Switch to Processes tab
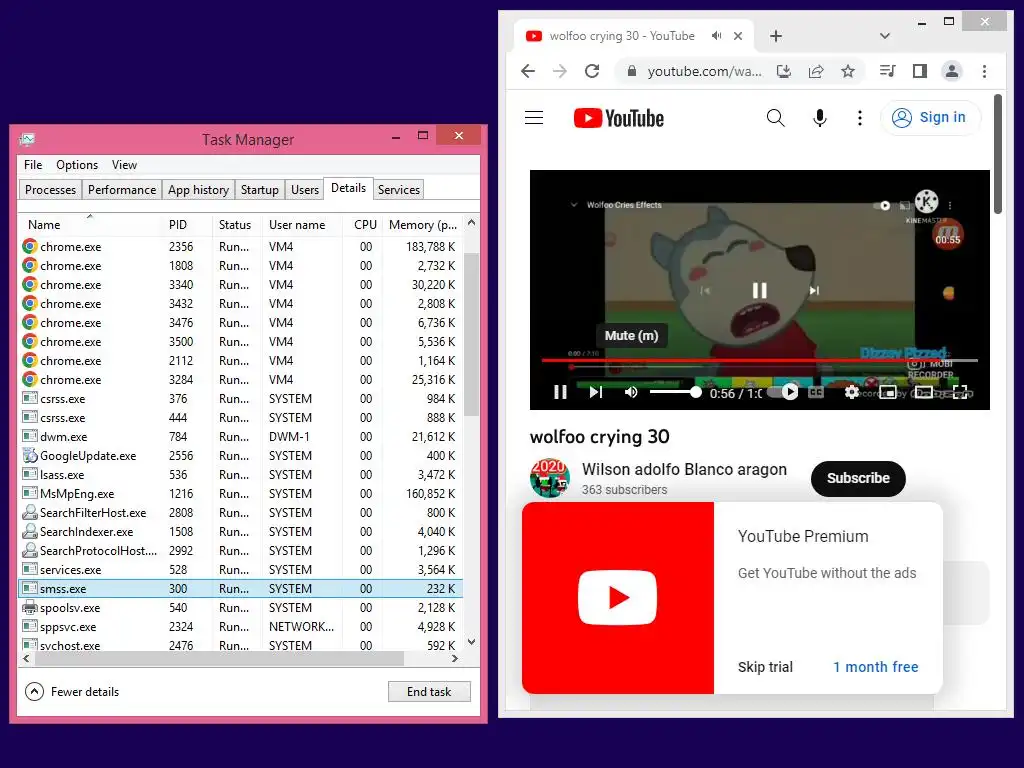This screenshot has width=1024, height=768. (x=50, y=189)
